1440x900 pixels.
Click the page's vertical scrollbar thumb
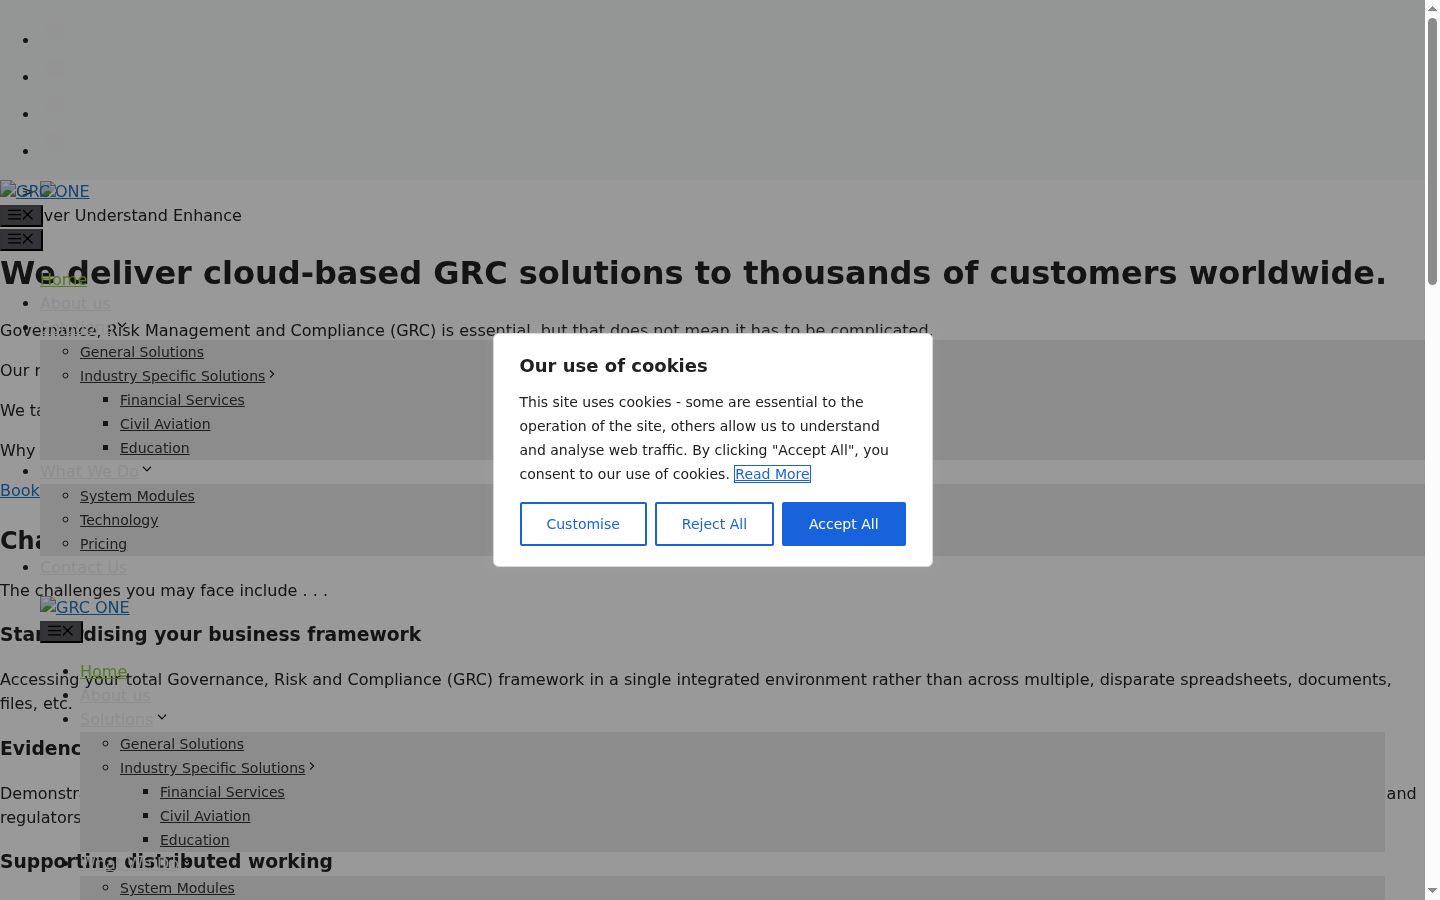click(x=1433, y=153)
